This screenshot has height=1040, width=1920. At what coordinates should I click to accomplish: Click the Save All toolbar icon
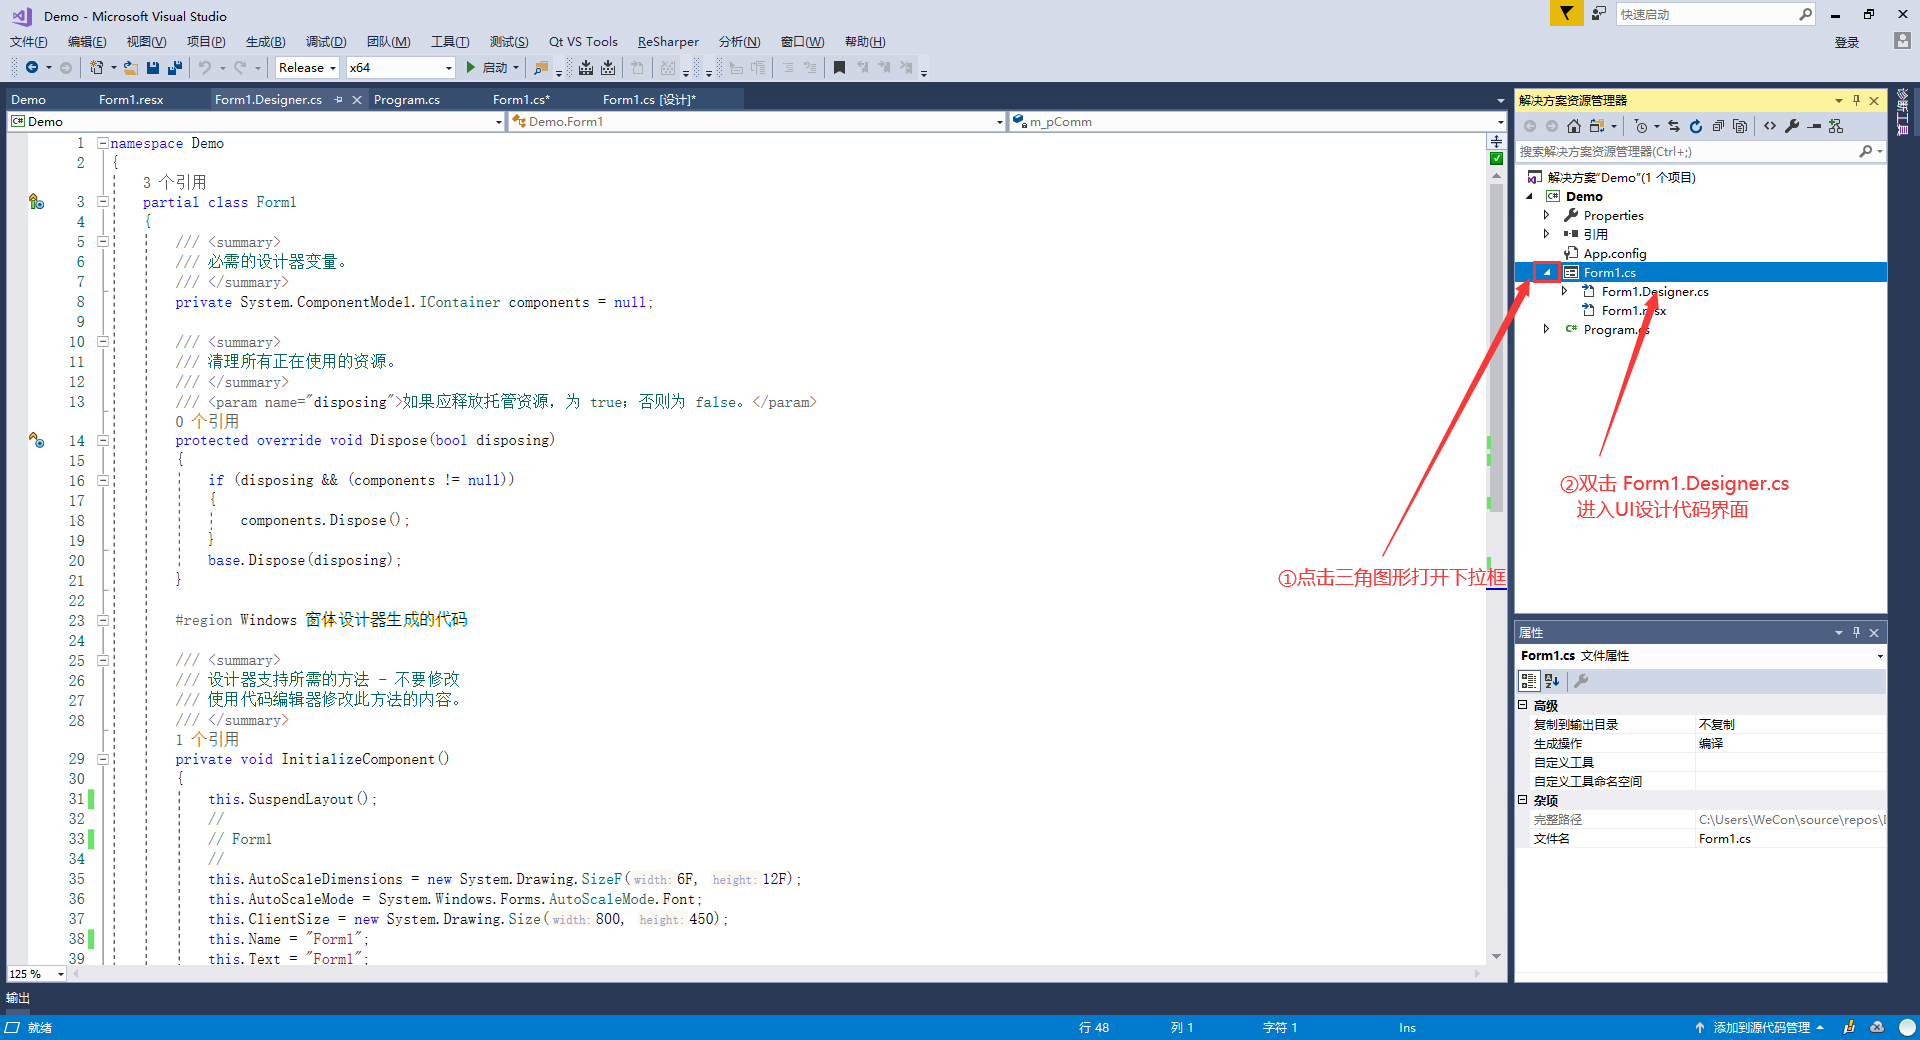pyautogui.click(x=175, y=68)
